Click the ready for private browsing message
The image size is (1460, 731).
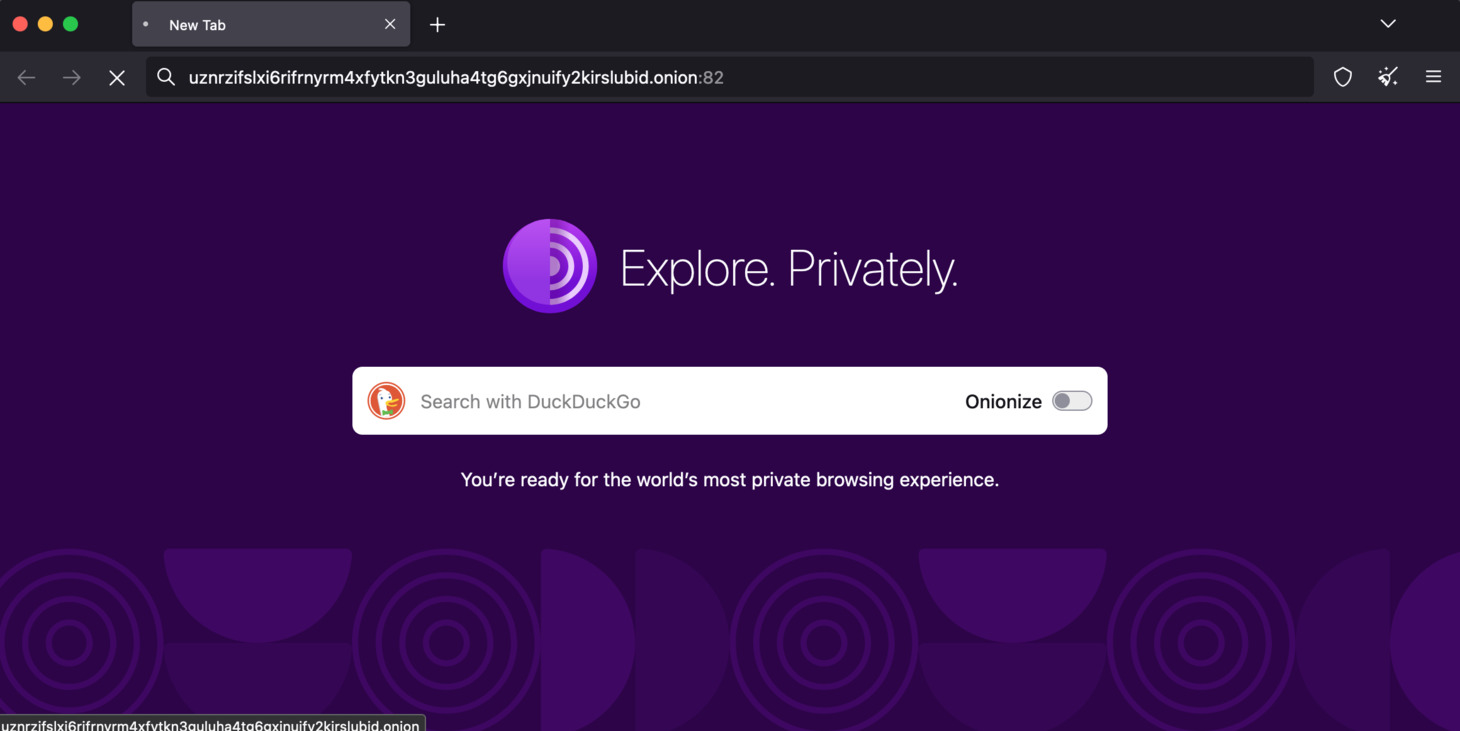pos(730,480)
